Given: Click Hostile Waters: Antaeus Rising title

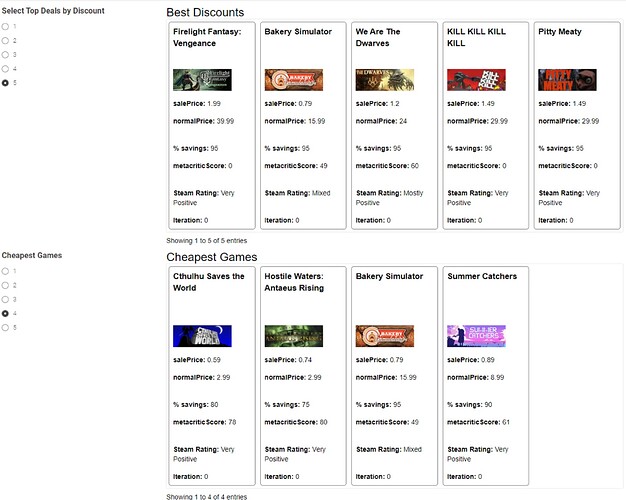Looking at the screenshot, I should coord(294,282).
